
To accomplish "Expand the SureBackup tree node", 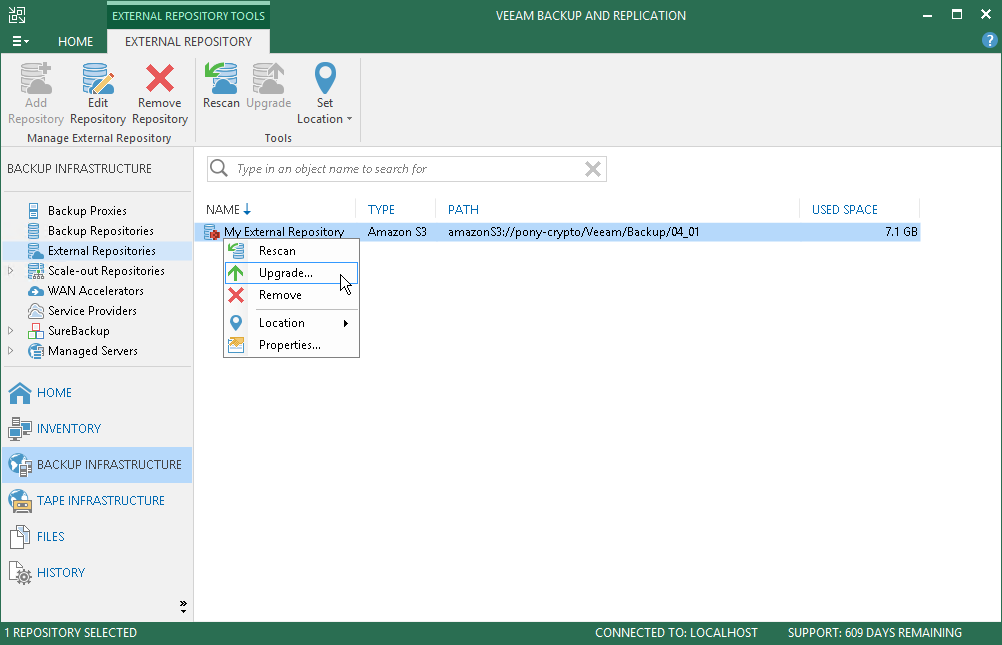I will 11,331.
